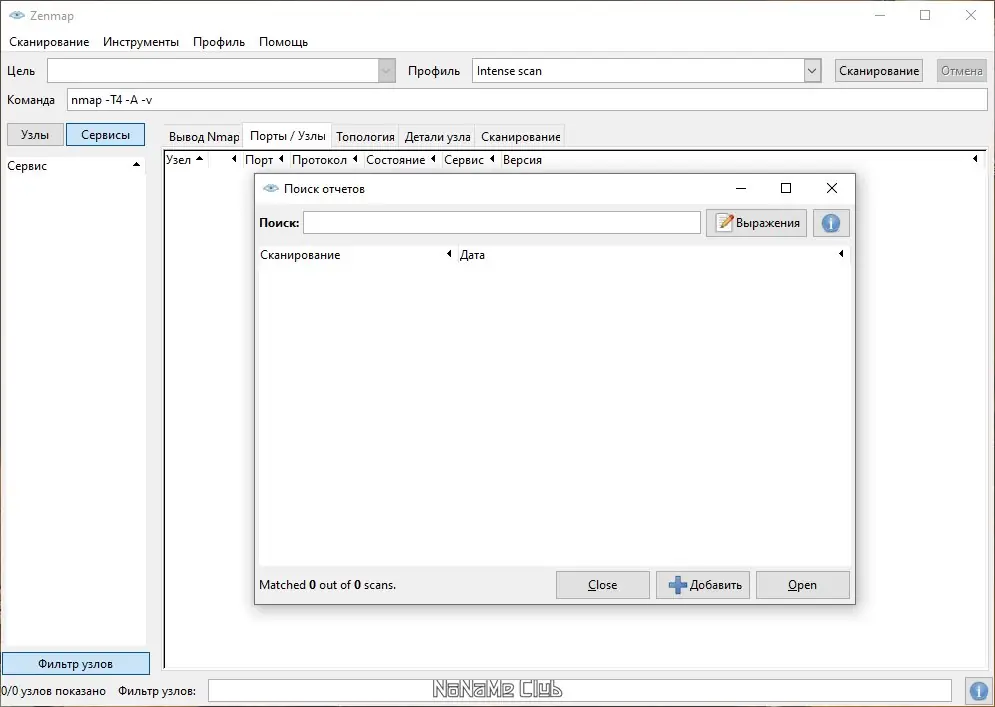Click Close in the search reports dialog
This screenshot has height=707, width=995.
click(602, 585)
